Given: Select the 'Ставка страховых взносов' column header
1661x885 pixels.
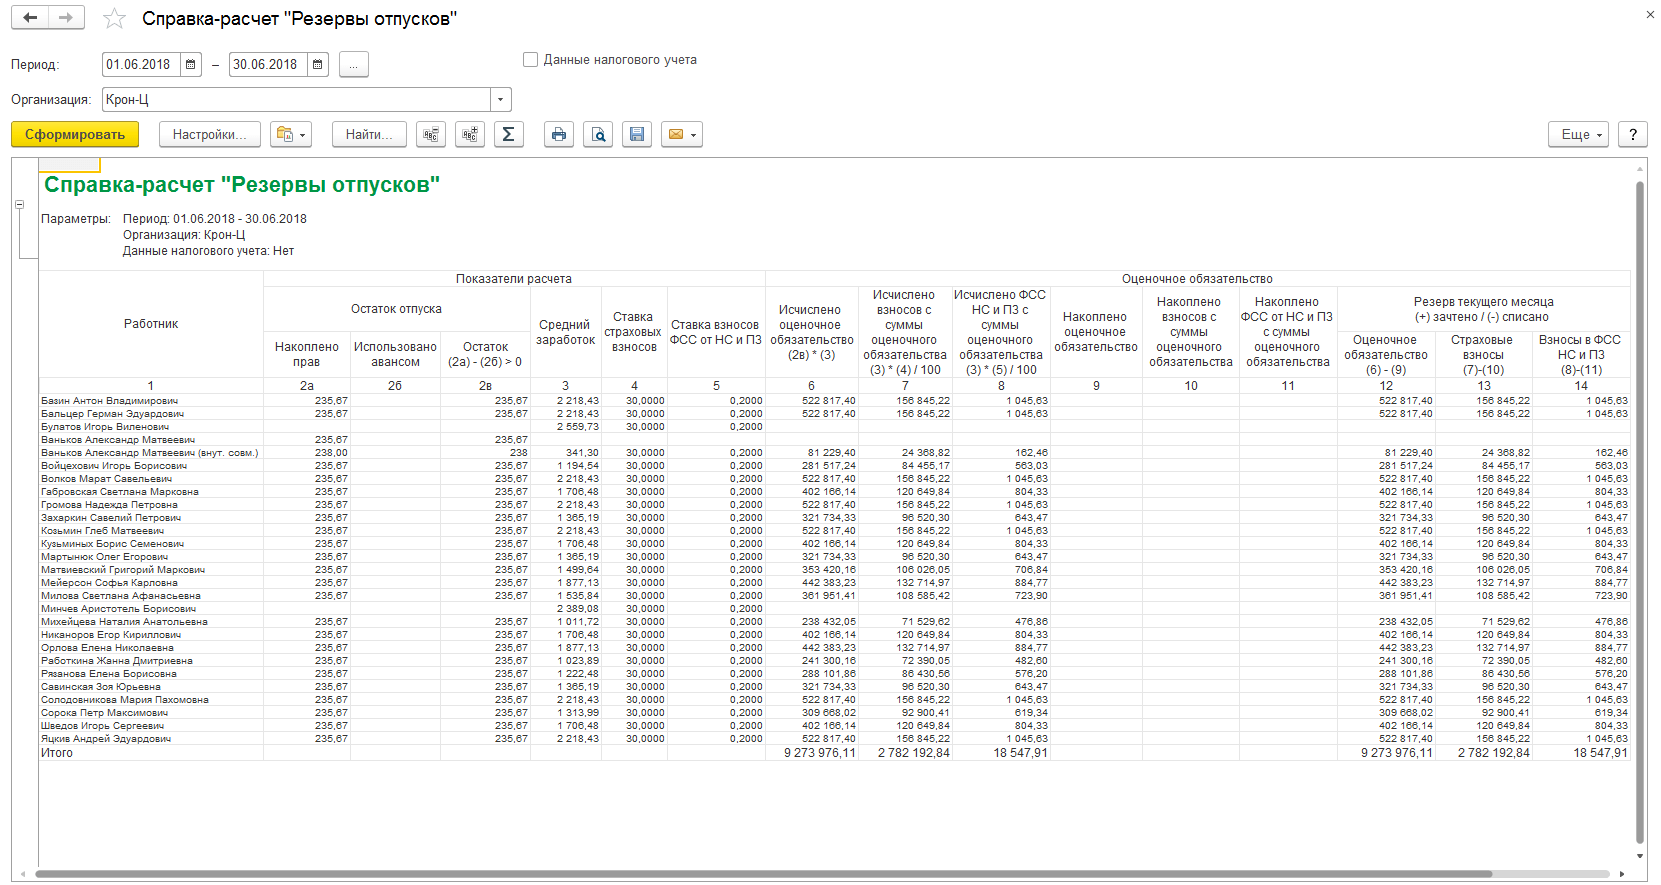Looking at the screenshot, I should pos(633,332).
